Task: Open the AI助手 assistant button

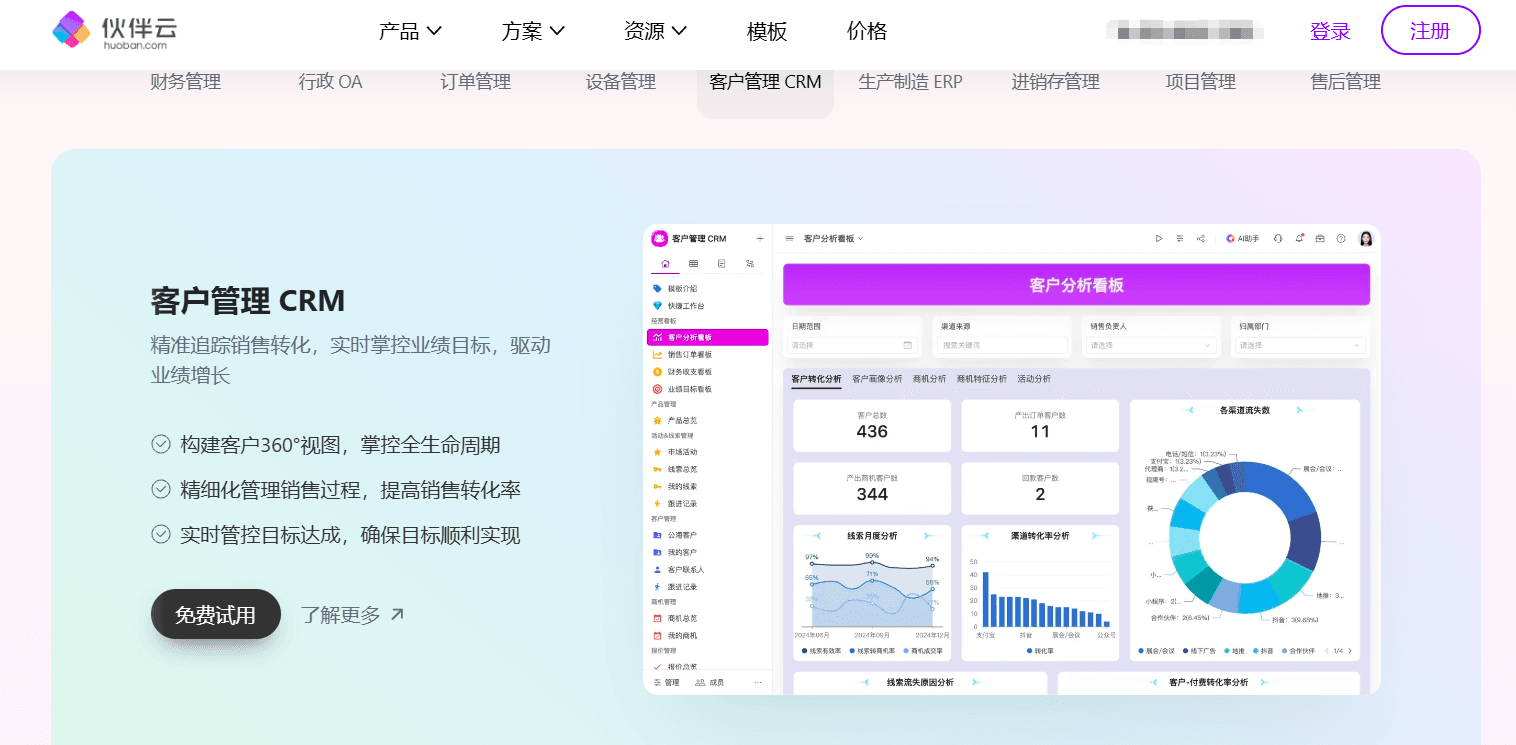Action: coord(1242,239)
